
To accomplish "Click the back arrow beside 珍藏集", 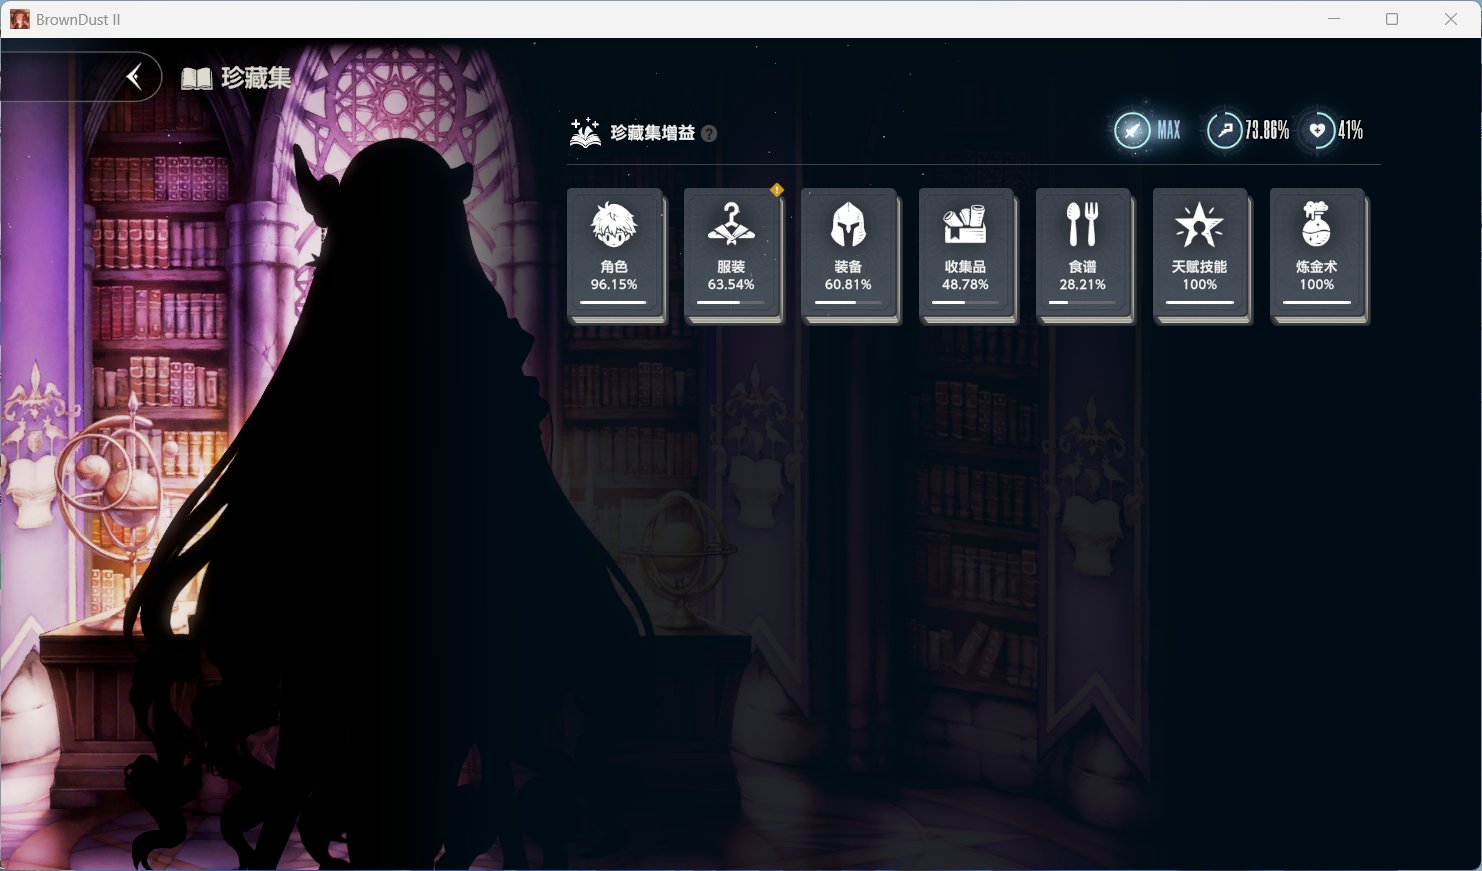I will click(x=134, y=77).
